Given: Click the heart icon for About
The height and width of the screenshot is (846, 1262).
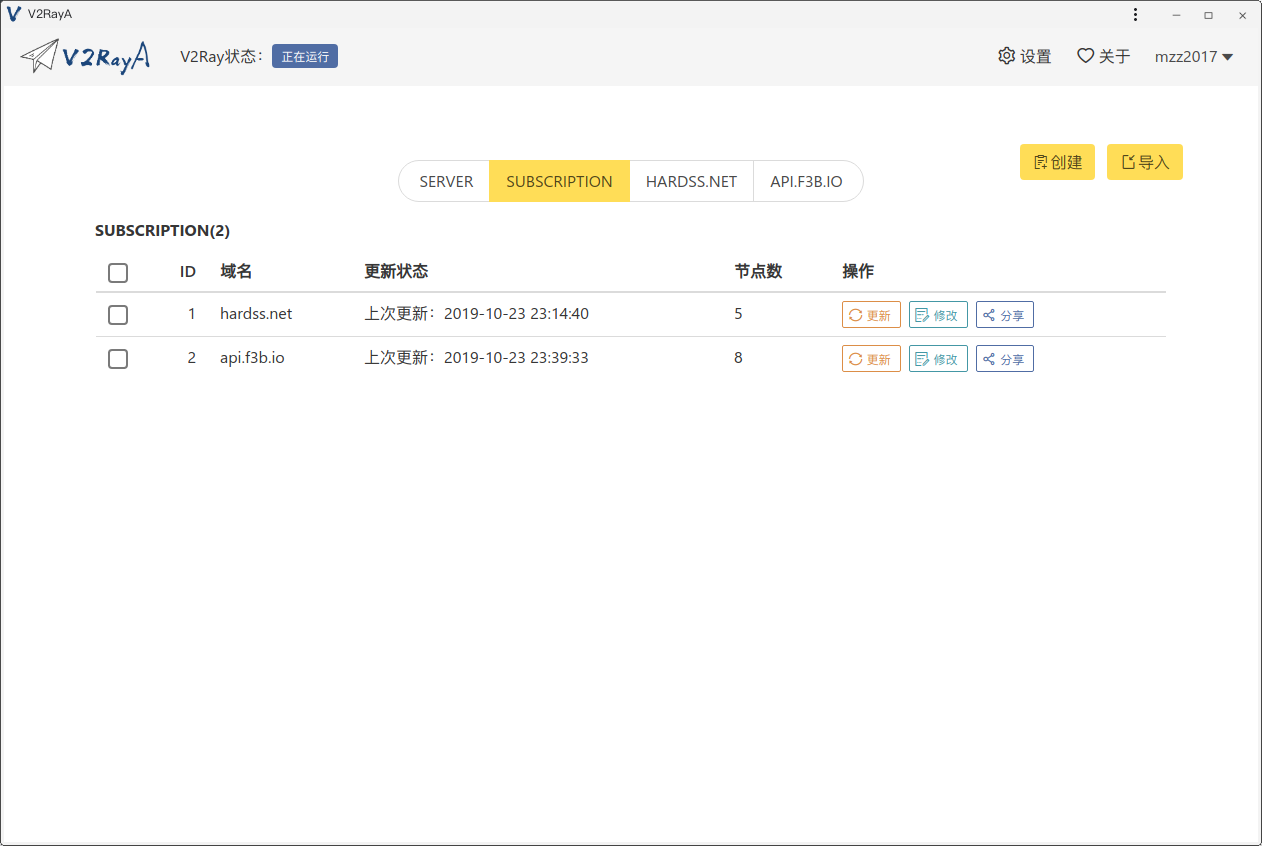Looking at the screenshot, I should (1085, 56).
